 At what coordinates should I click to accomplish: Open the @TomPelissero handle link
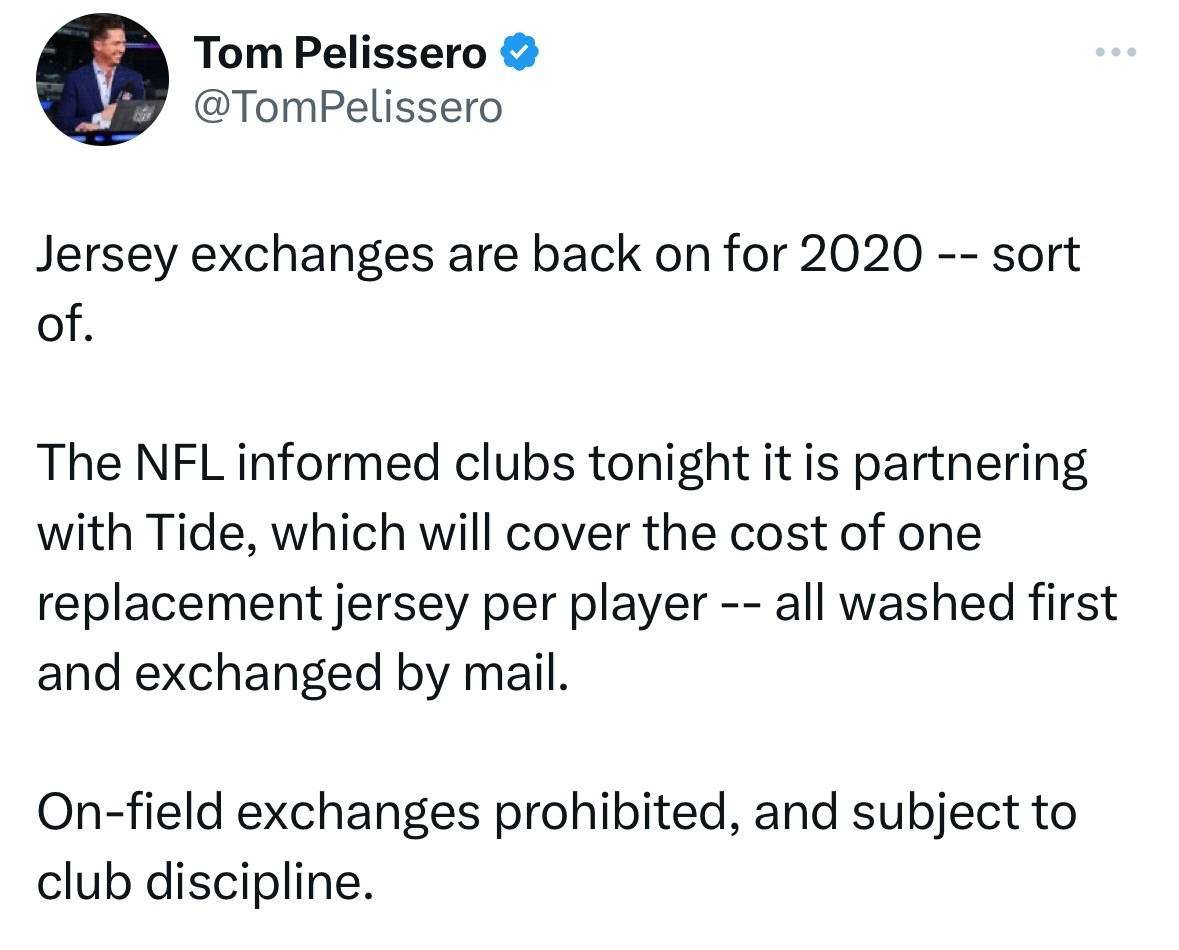coord(348,107)
